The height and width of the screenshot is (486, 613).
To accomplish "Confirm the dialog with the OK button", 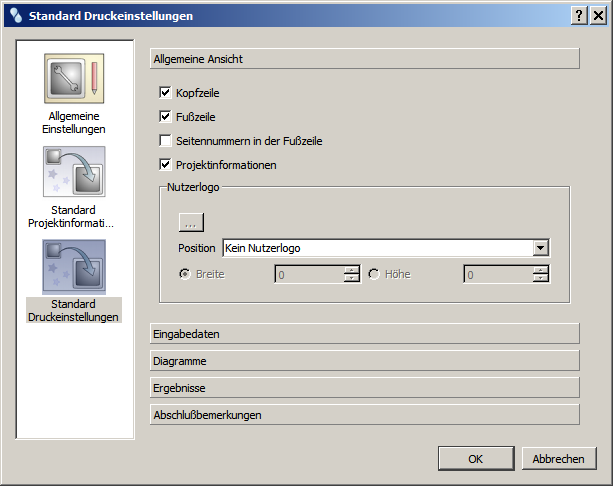I will tap(476, 459).
